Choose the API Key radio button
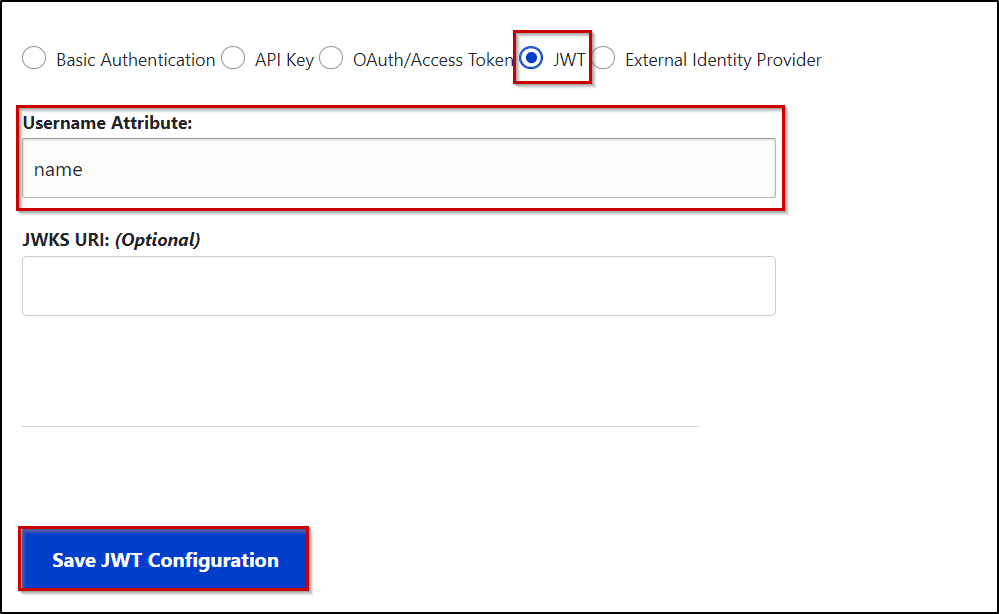The width and height of the screenshot is (999, 614). click(233, 59)
